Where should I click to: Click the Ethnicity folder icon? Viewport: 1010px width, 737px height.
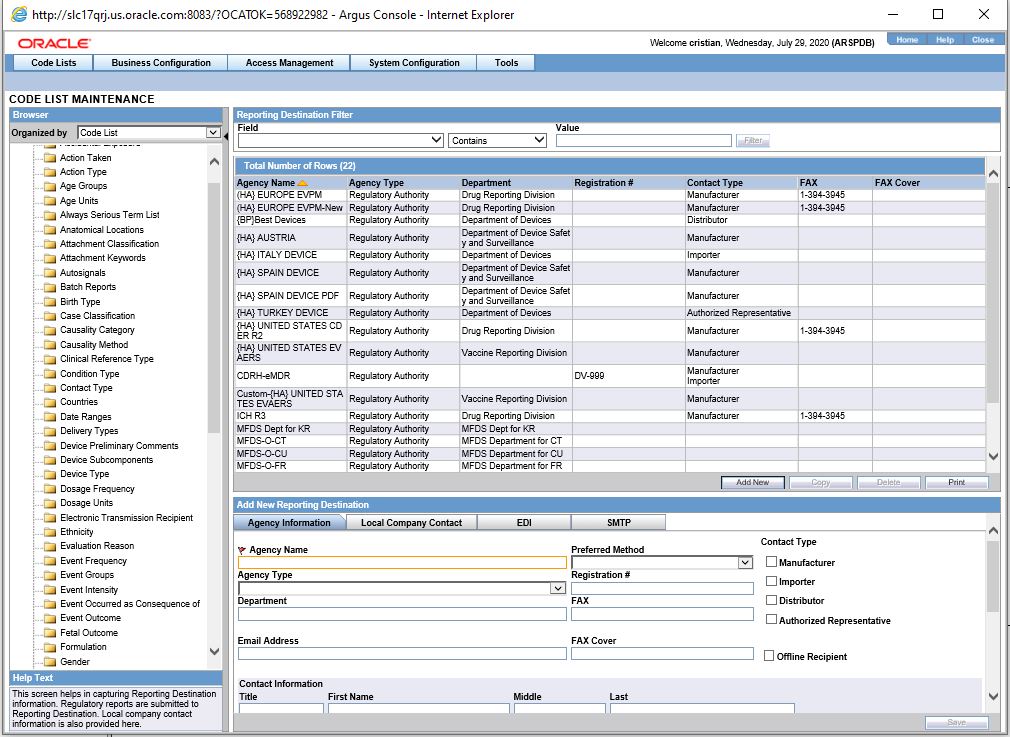(49, 532)
